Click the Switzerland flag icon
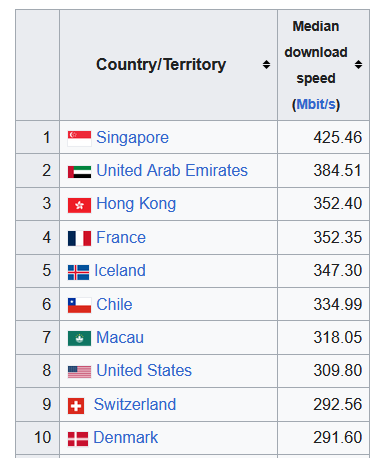 click(x=76, y=406)
